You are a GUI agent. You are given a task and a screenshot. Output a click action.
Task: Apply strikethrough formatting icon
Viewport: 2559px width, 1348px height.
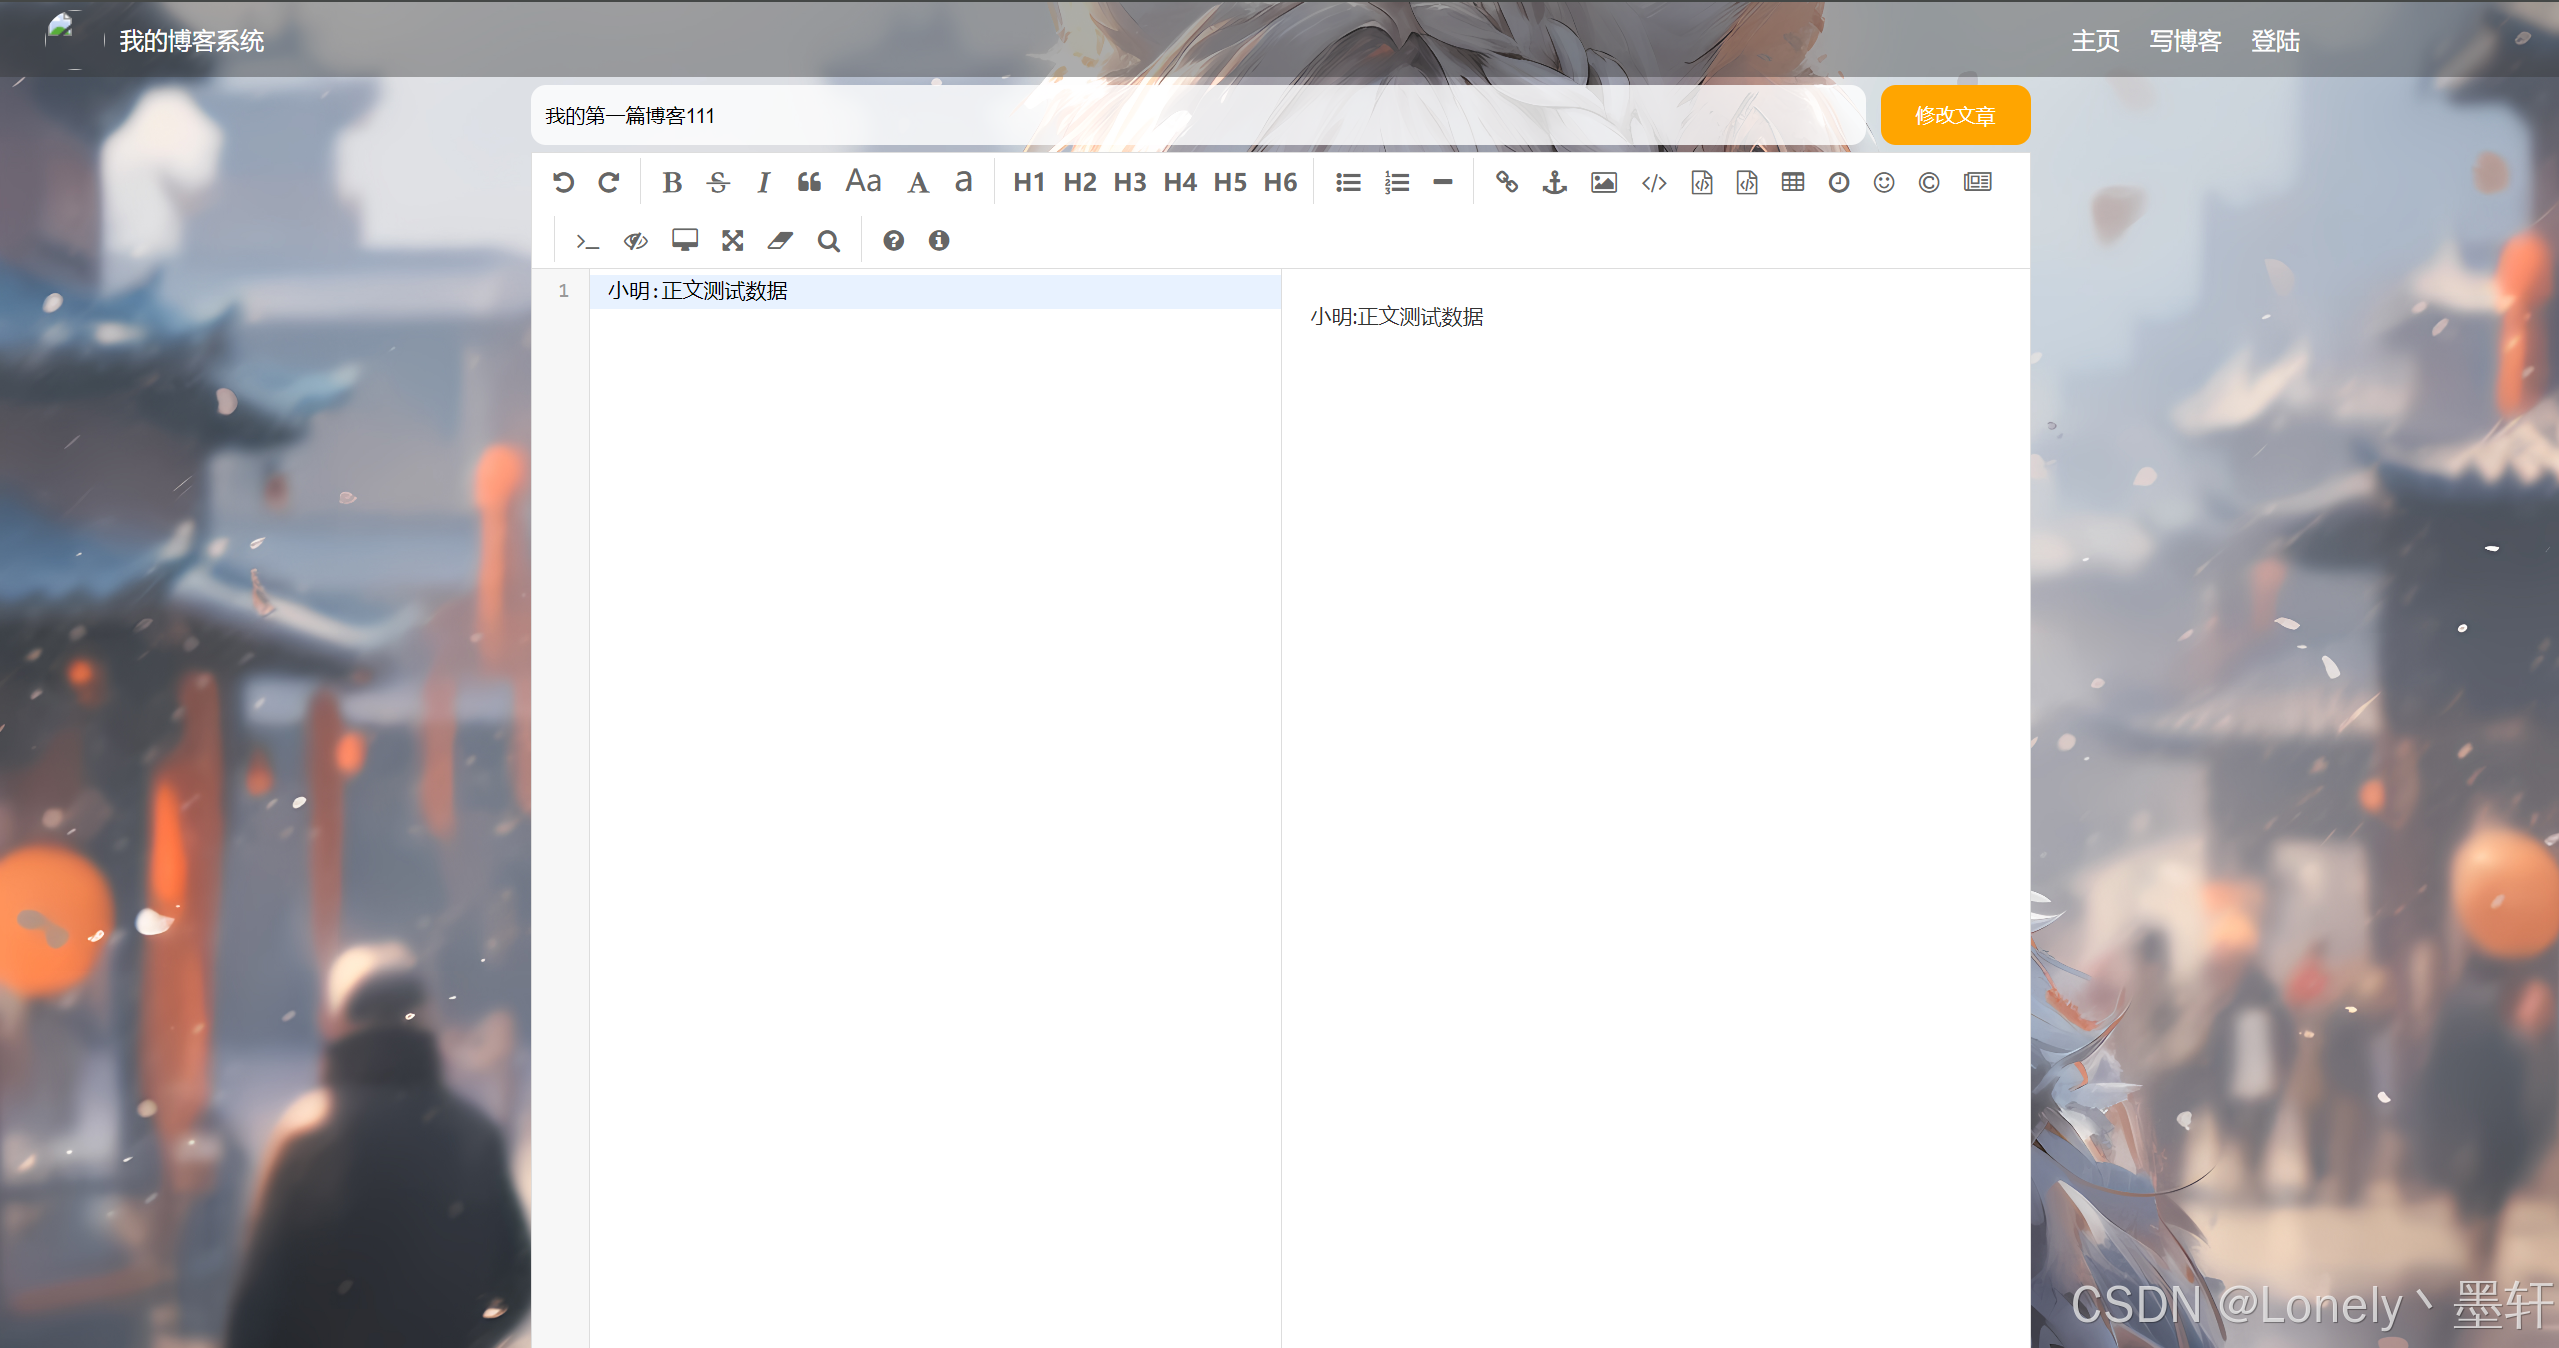[x=718, y=182]
